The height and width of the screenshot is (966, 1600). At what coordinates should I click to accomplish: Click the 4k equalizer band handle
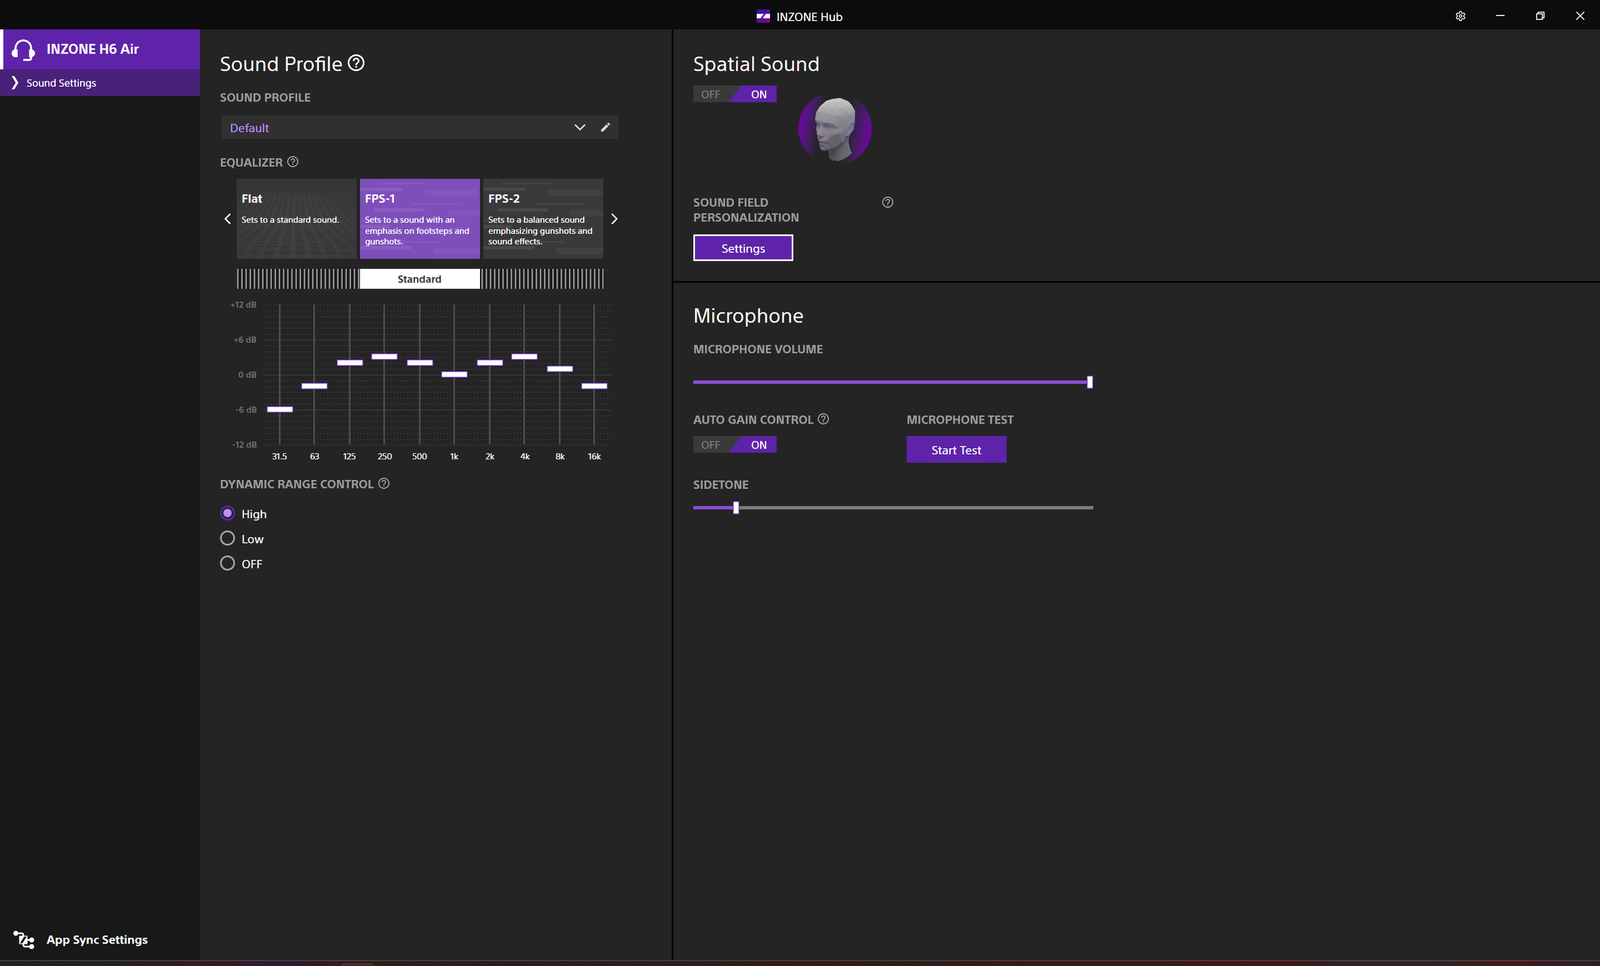tap(525, 356)
